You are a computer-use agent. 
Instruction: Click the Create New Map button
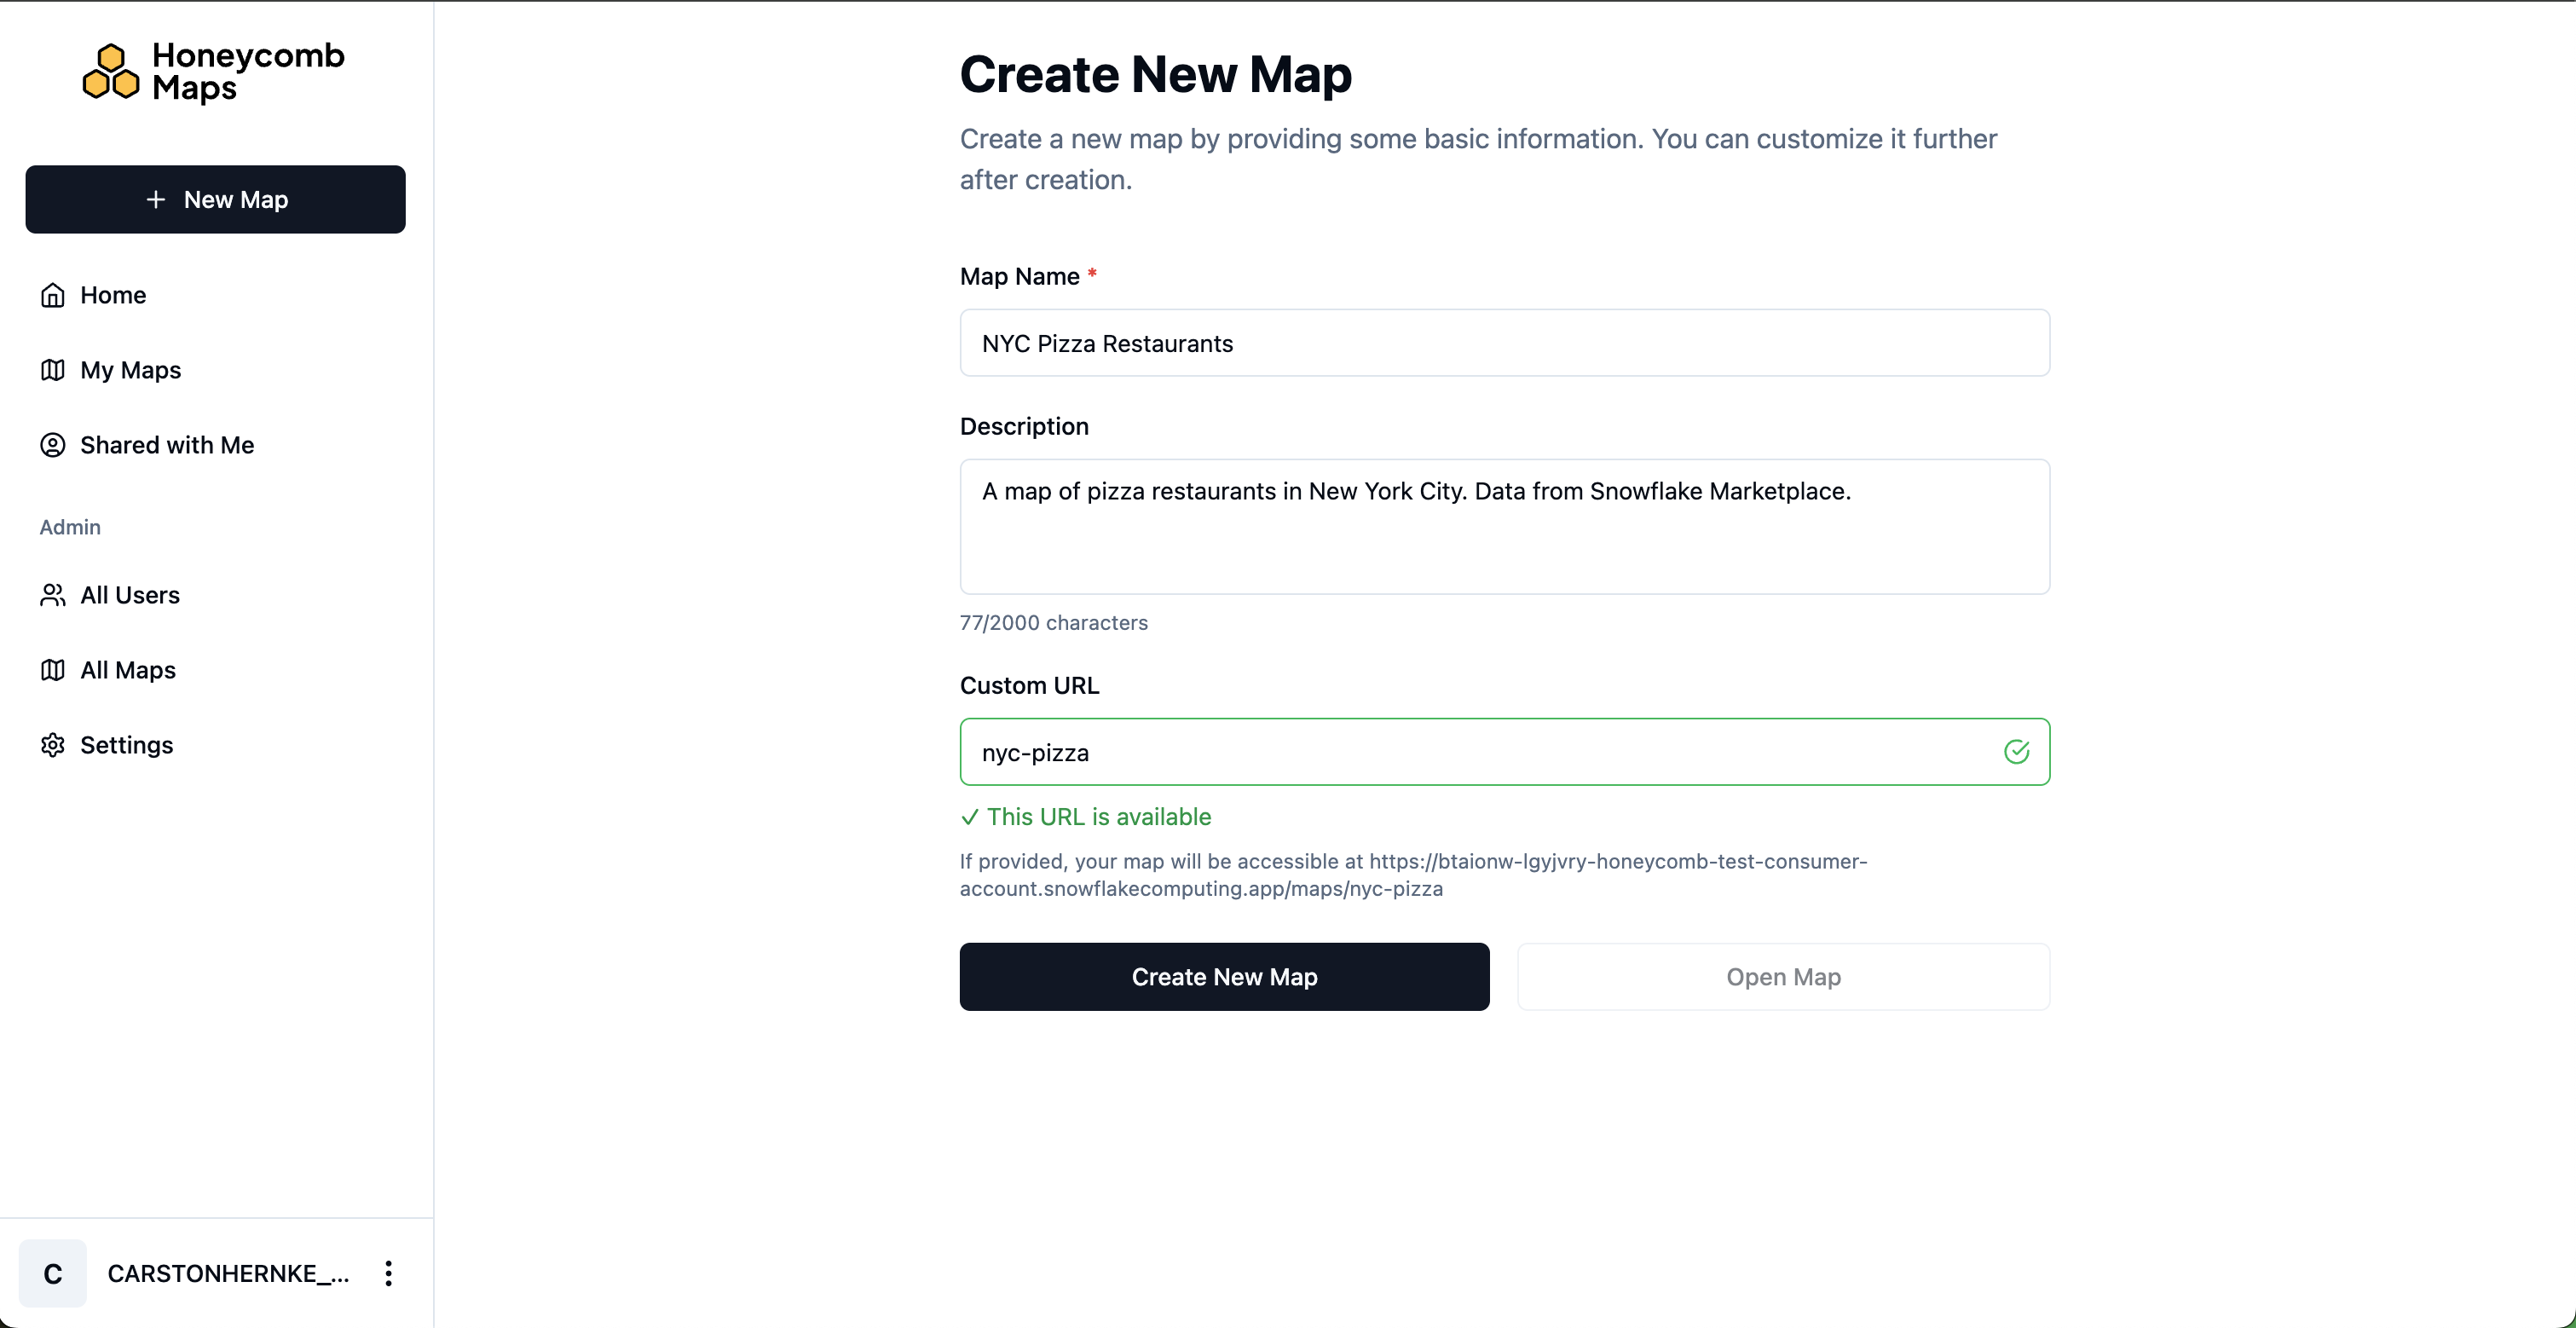(1224, 977)
